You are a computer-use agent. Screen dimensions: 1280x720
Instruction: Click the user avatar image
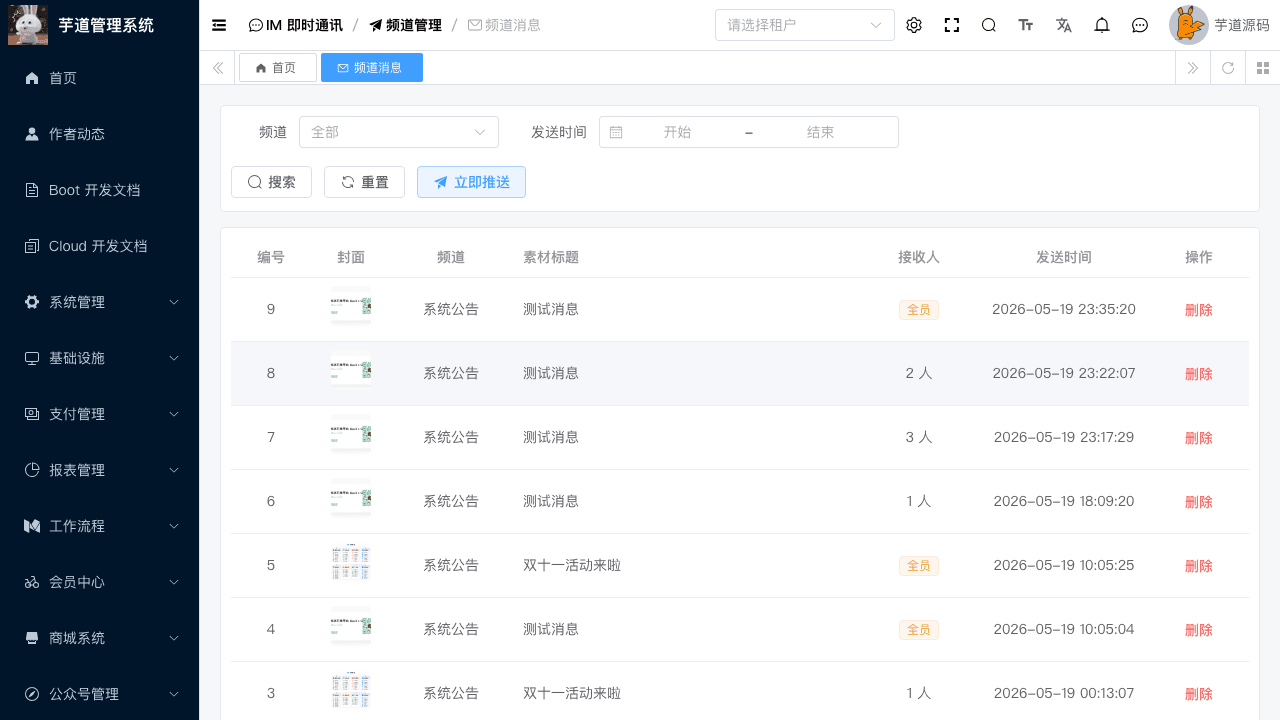pyautogui.click(x=1189, y=25)
